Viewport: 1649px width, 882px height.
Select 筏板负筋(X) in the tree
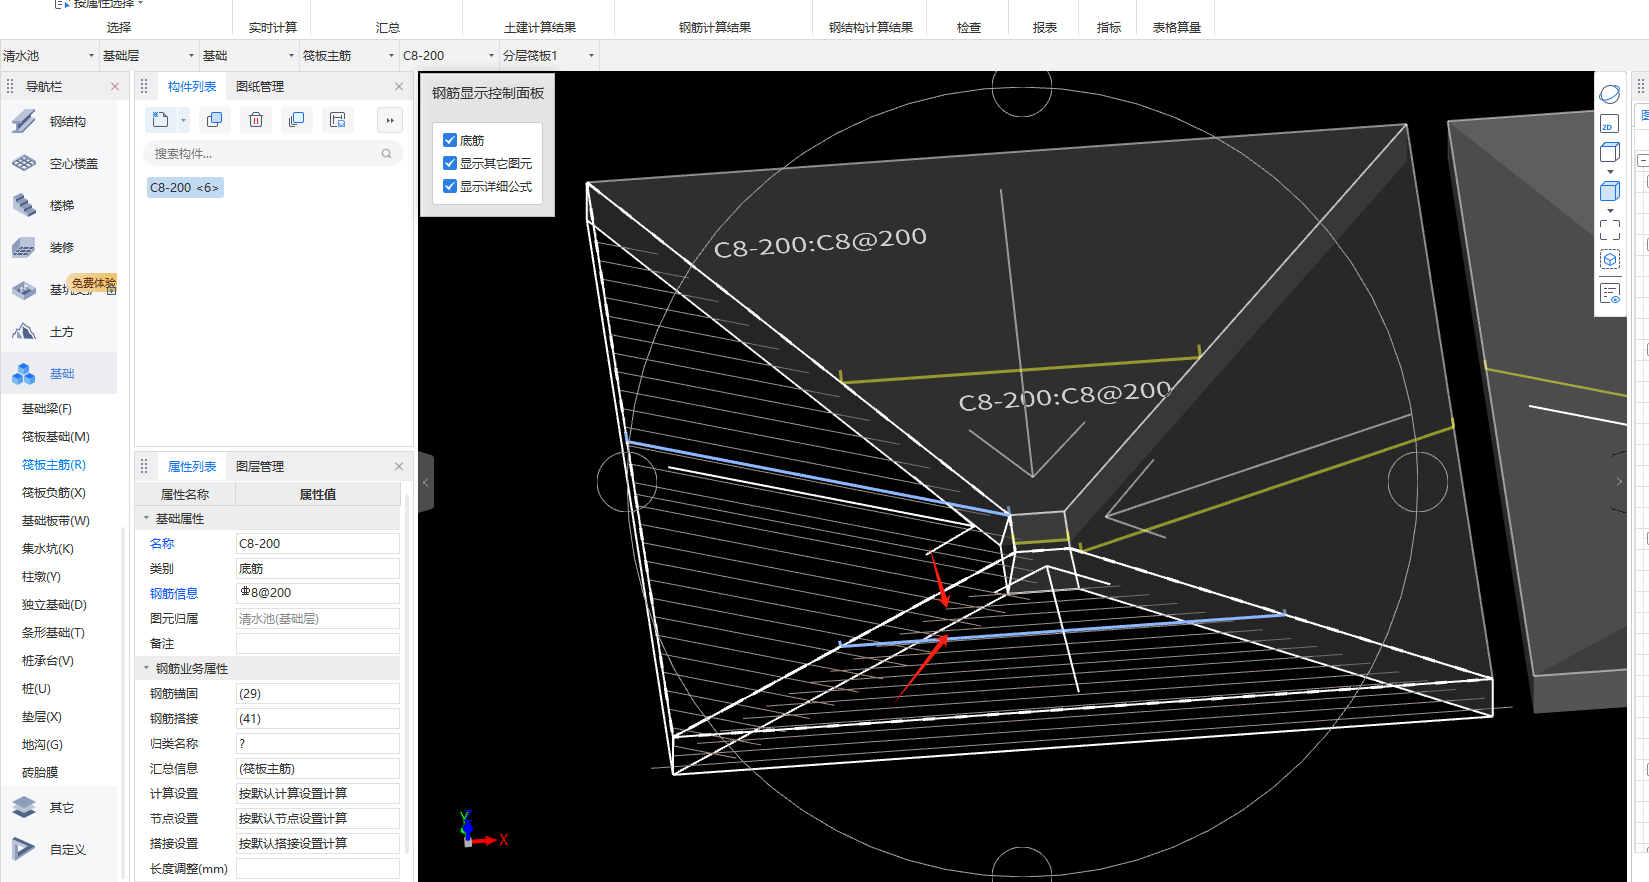click(x=54, y=493)
